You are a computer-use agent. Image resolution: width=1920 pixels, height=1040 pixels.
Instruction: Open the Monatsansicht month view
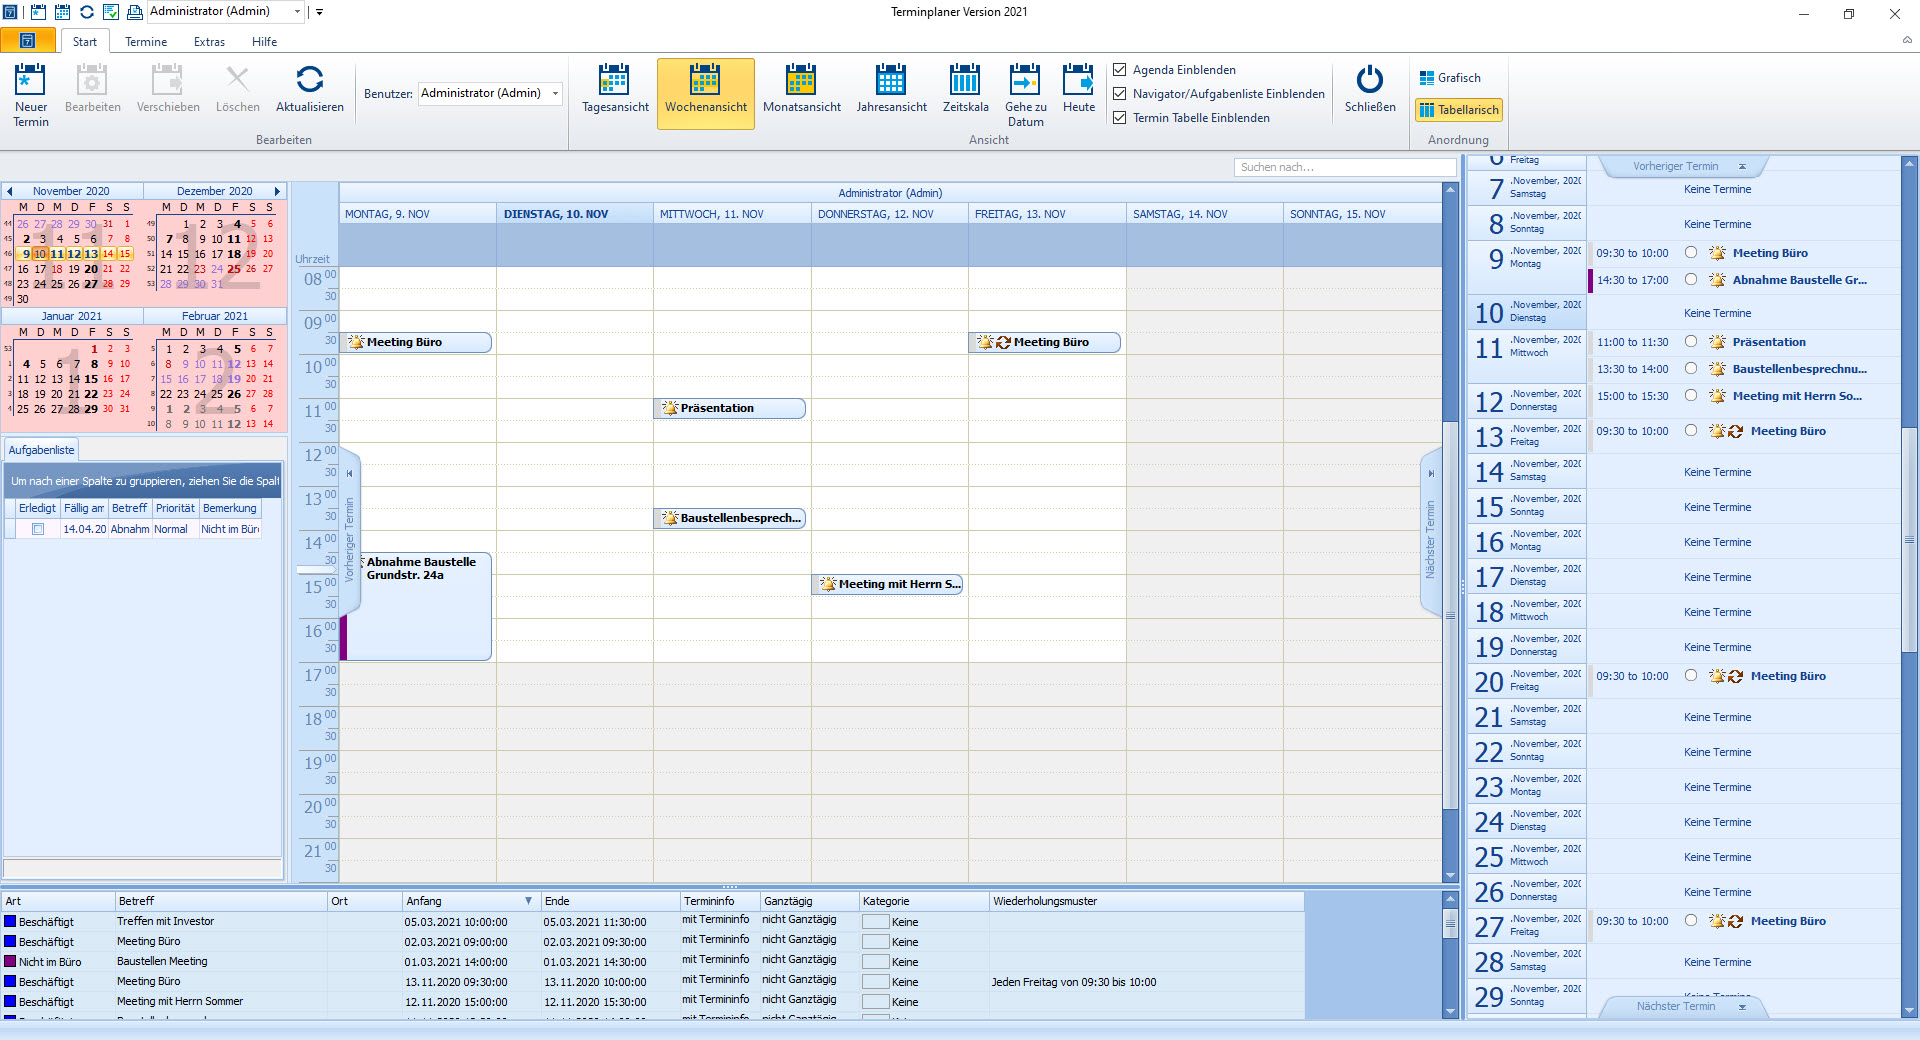pyautogui.click(x=802, y=94)
